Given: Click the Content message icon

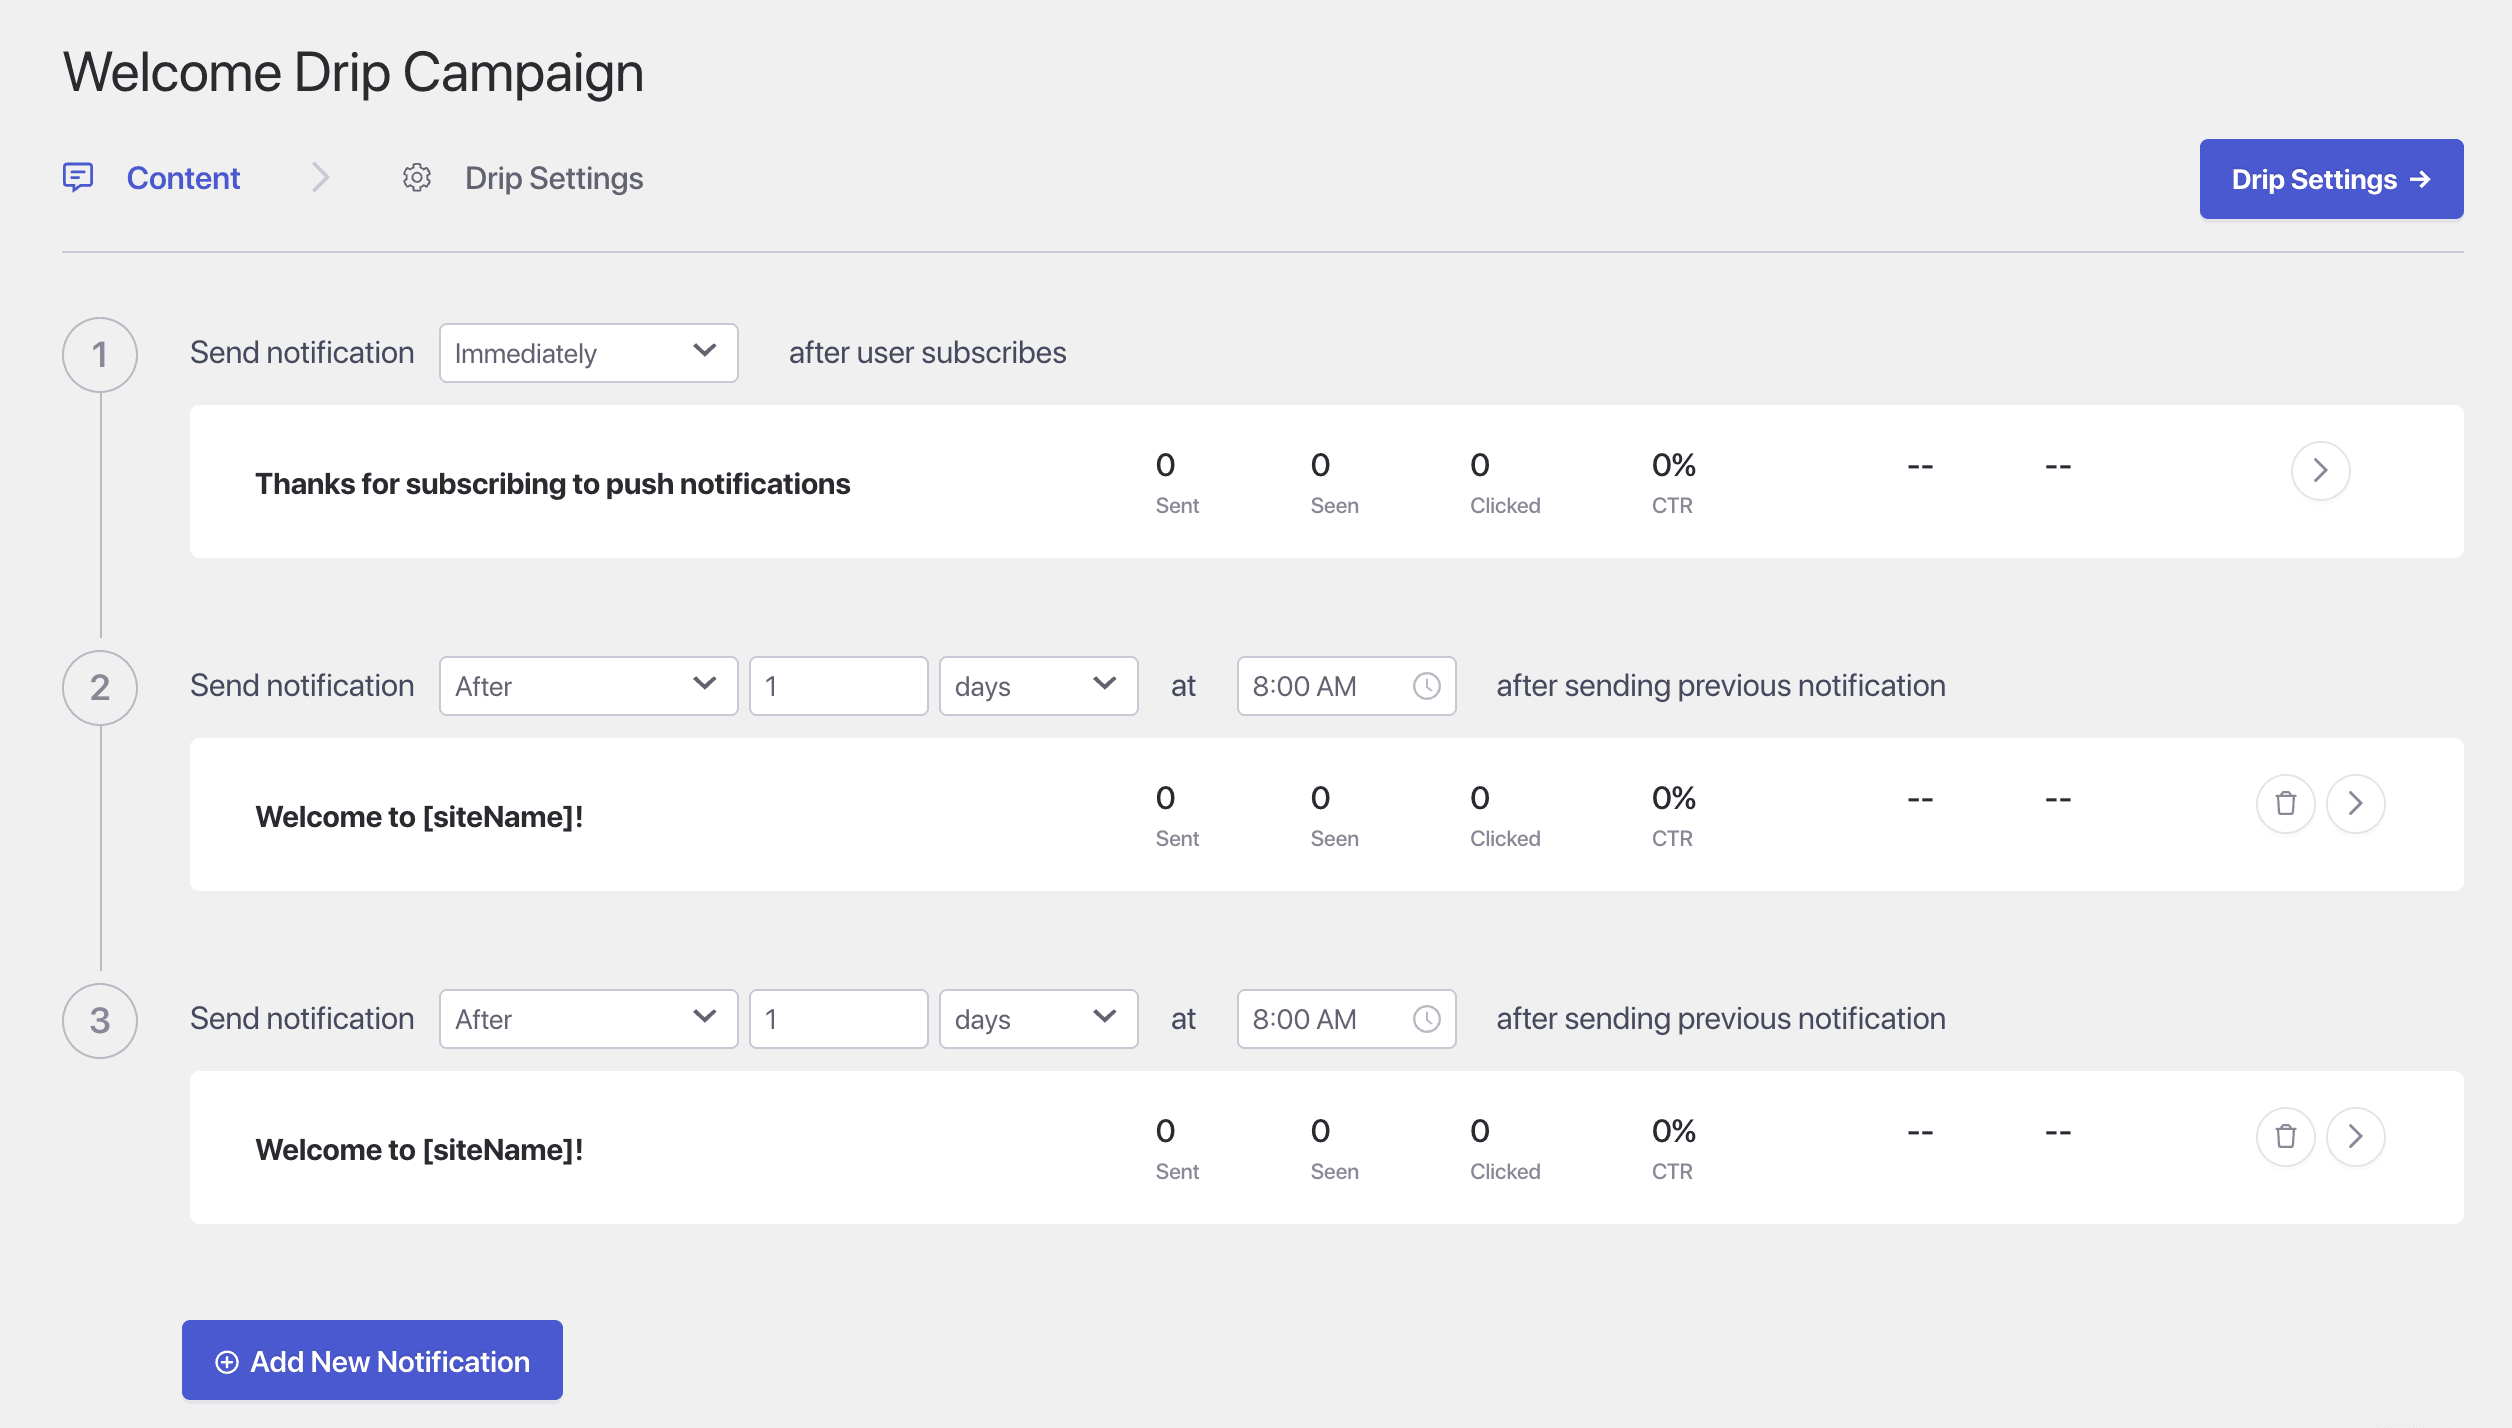Looking at the screenshot, I should click(78, 177).
